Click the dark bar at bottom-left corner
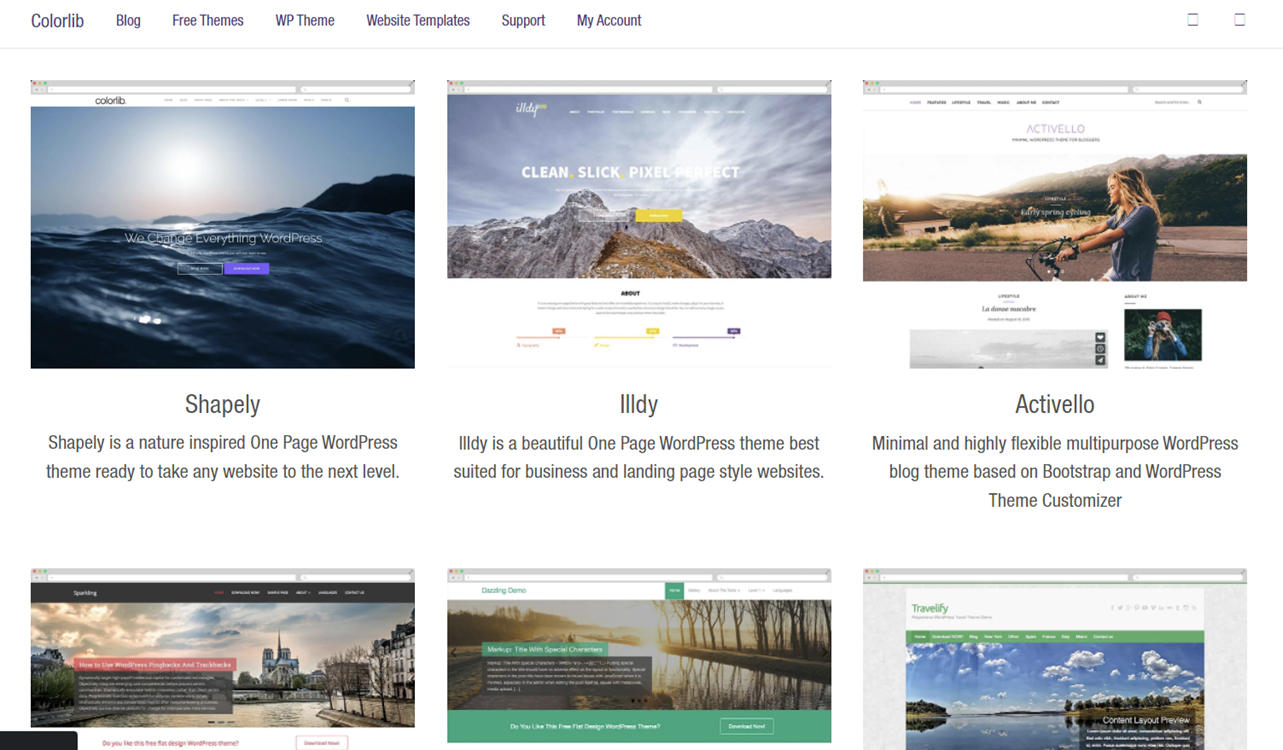 (x=38, y=741)
